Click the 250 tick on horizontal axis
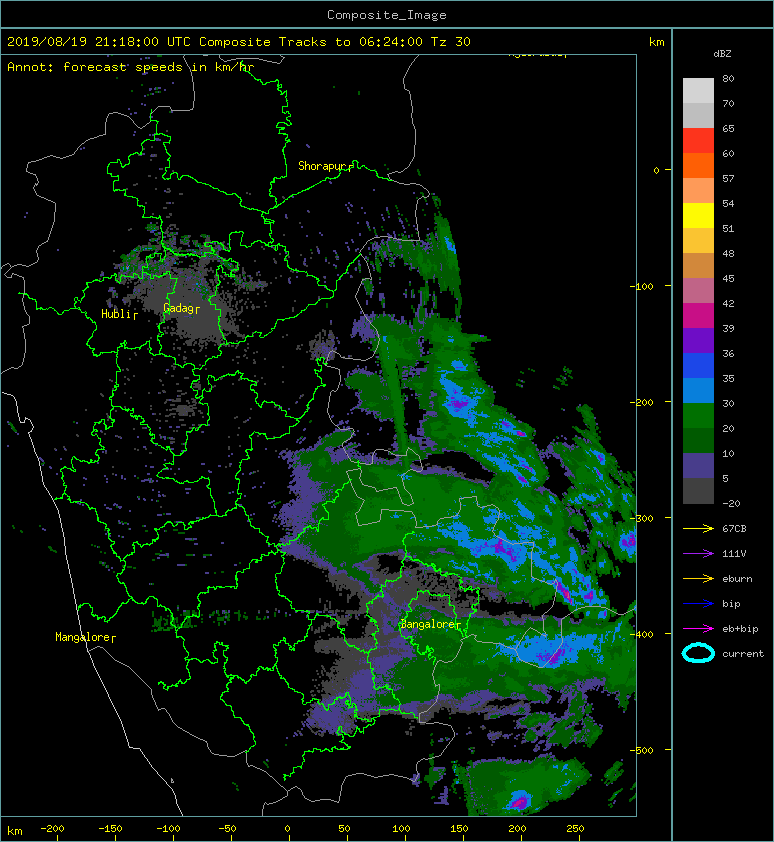Screen dimensions: 774x842 (x=575, y=829)
